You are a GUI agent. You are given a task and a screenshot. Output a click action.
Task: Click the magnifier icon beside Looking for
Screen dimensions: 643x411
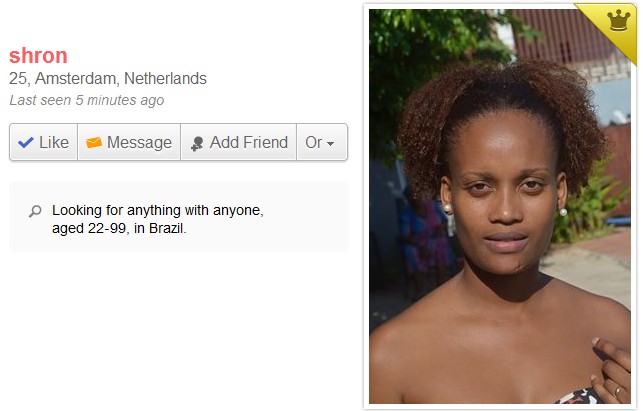pyautogui.click(x=35, y=211)
